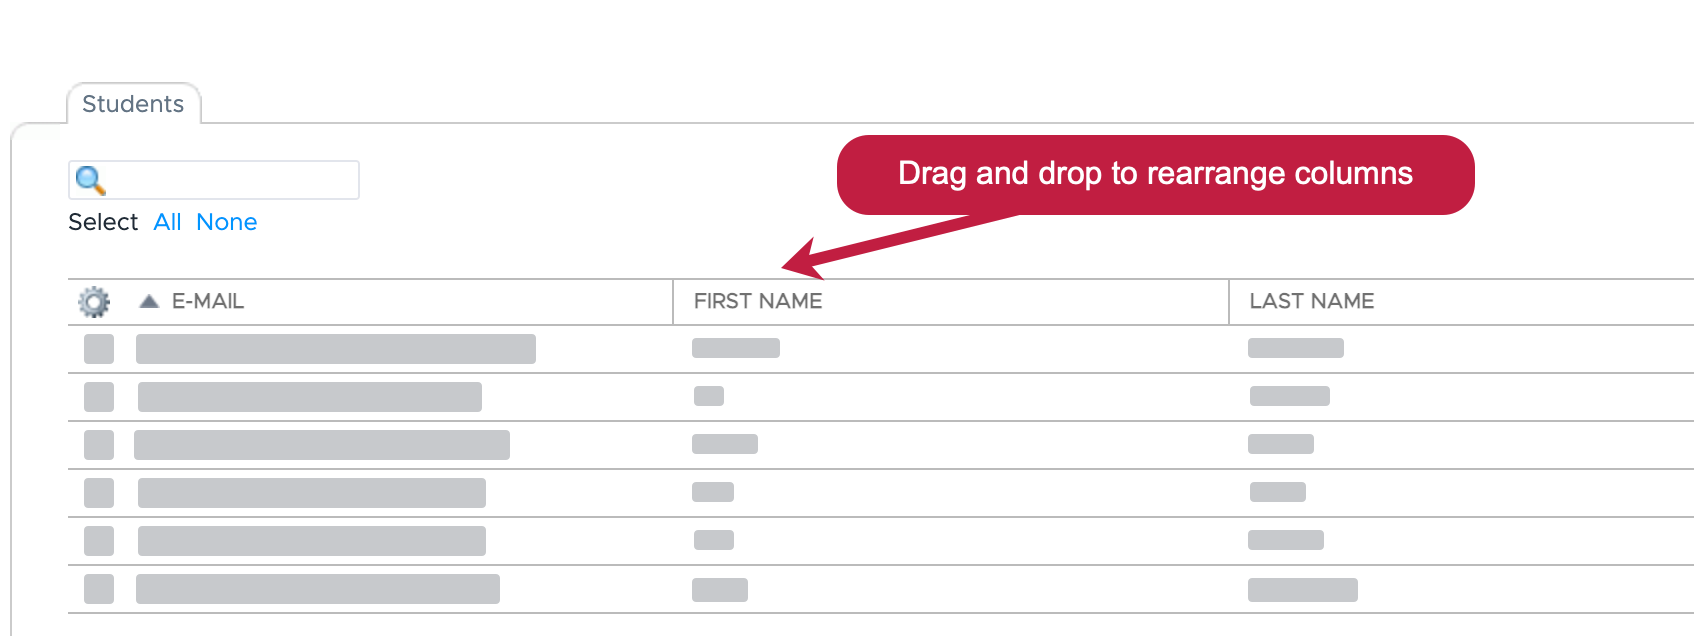This screenshot has height=636, width=1694.
Task: Click the LAST NAME column header
Action: pos(1312,301)
